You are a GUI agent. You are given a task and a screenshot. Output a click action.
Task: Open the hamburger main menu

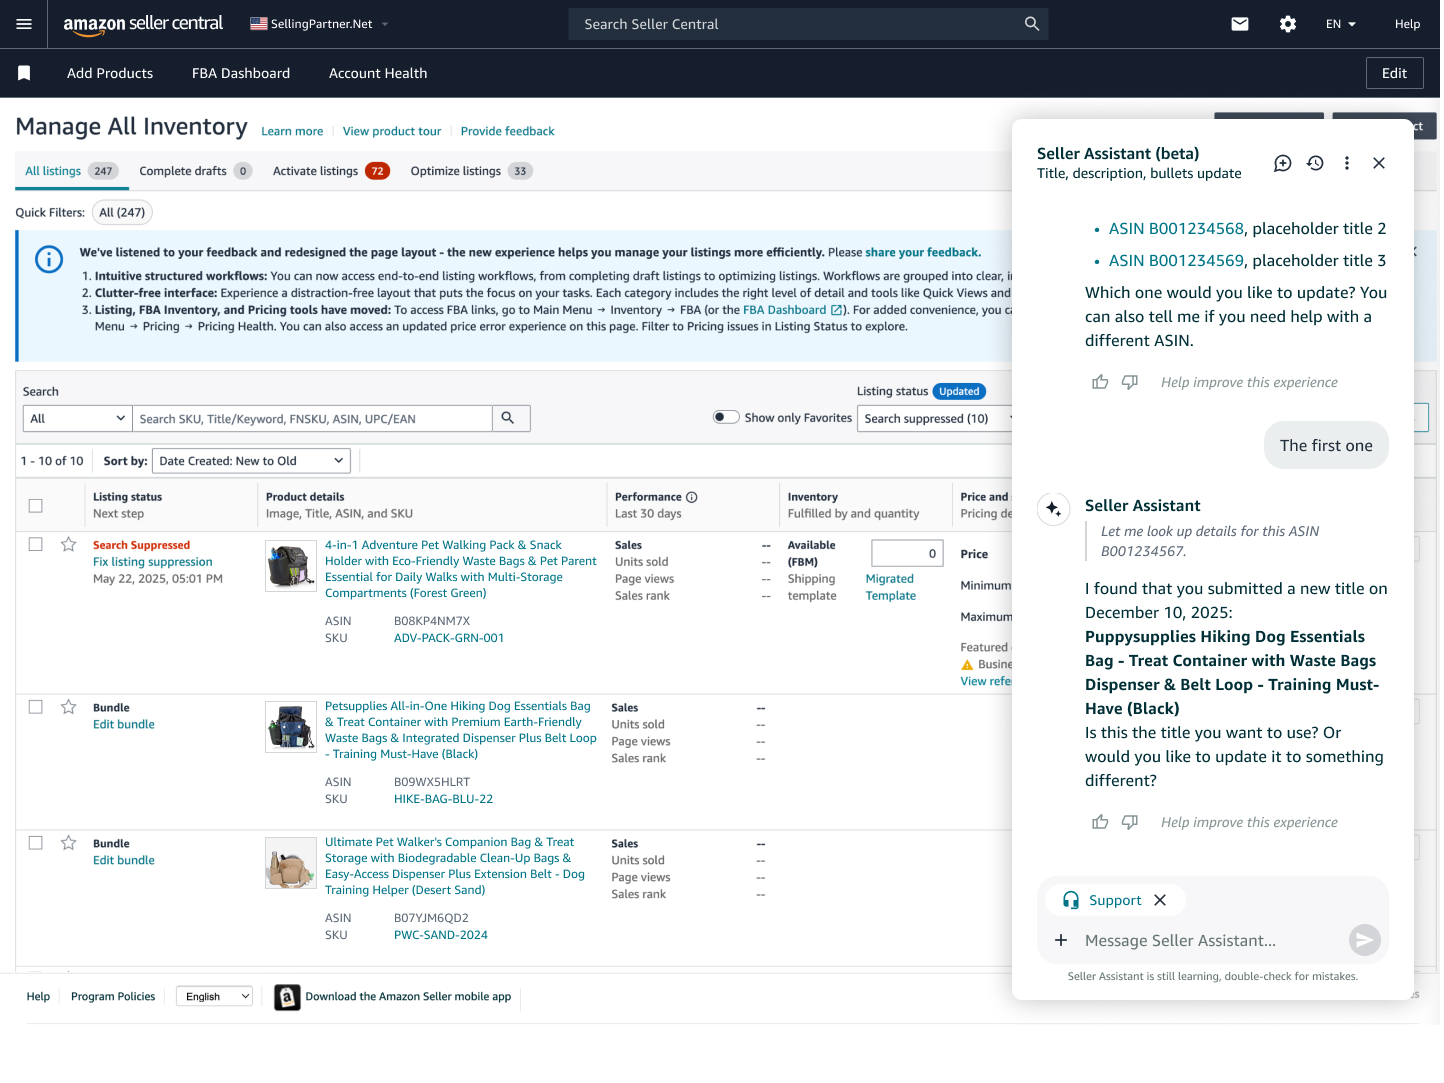[x=24, y=24]
